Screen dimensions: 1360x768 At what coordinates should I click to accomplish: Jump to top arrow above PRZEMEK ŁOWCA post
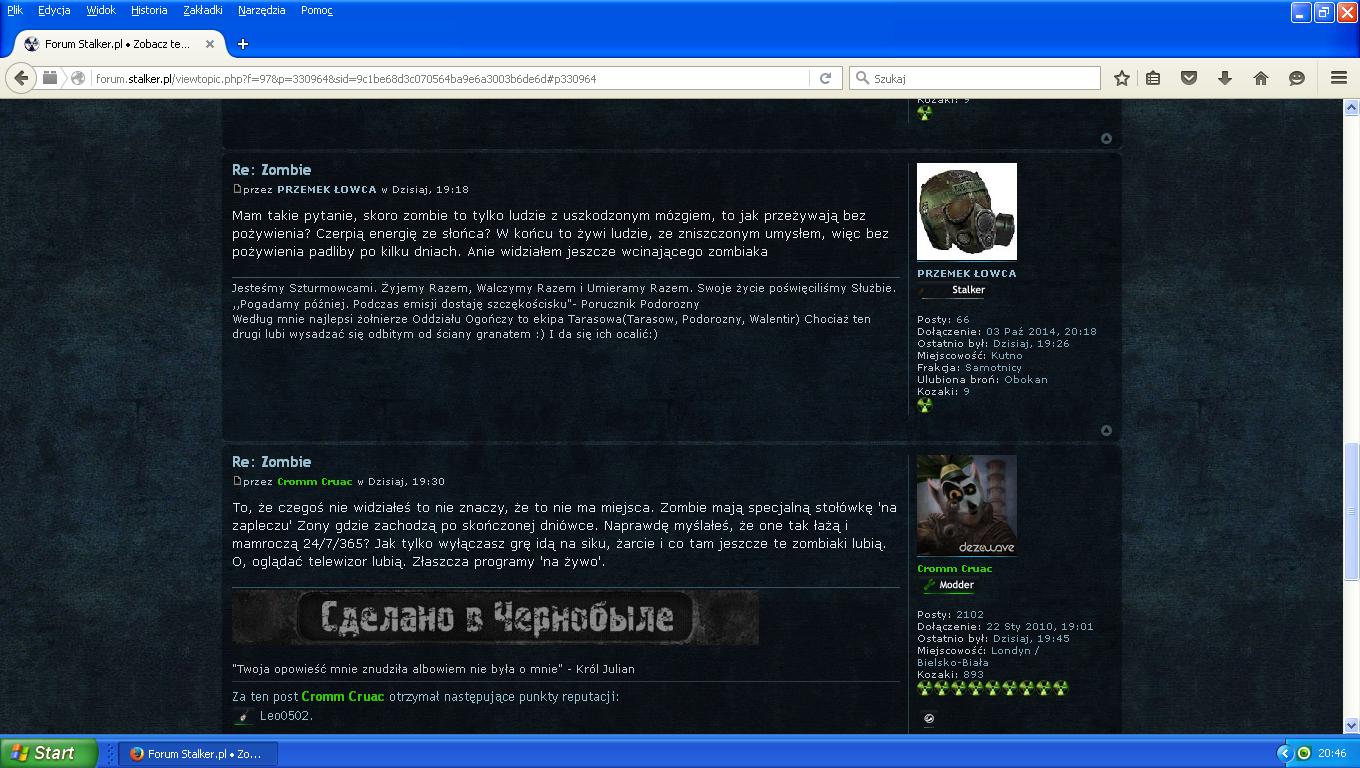1106,138
